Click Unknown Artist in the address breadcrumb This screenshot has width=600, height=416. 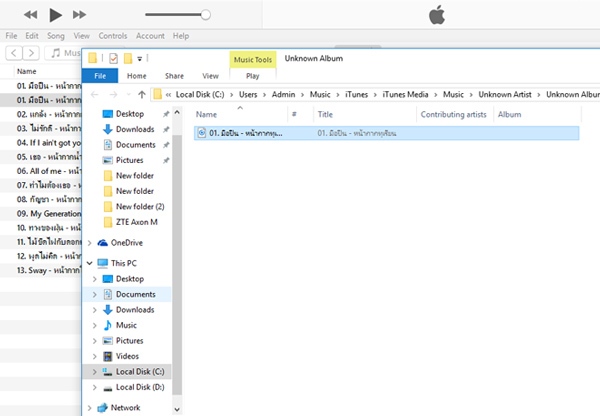505,95
